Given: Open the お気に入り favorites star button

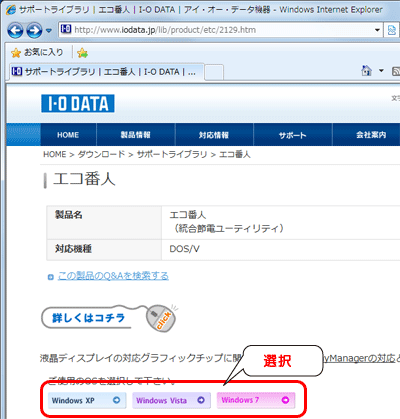Looking at the screenshot, I should click(37, 52).
